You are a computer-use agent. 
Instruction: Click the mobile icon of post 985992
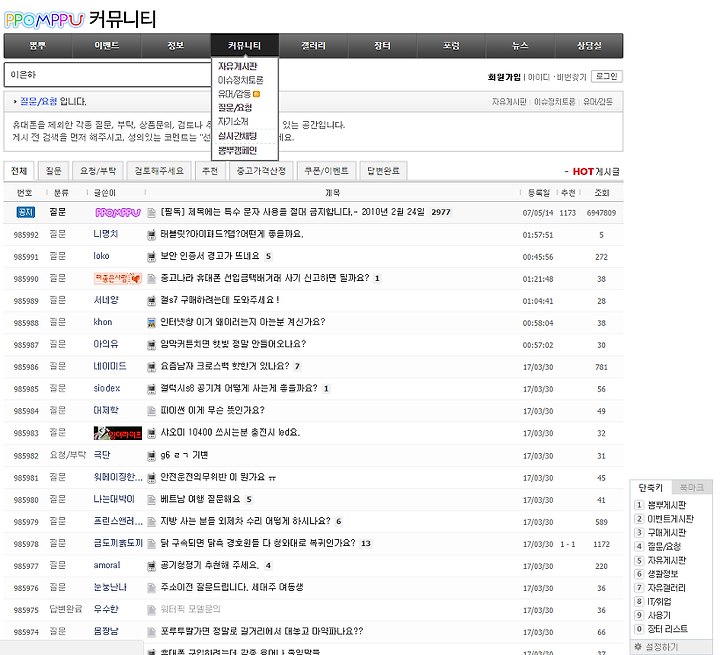(151, 235)
